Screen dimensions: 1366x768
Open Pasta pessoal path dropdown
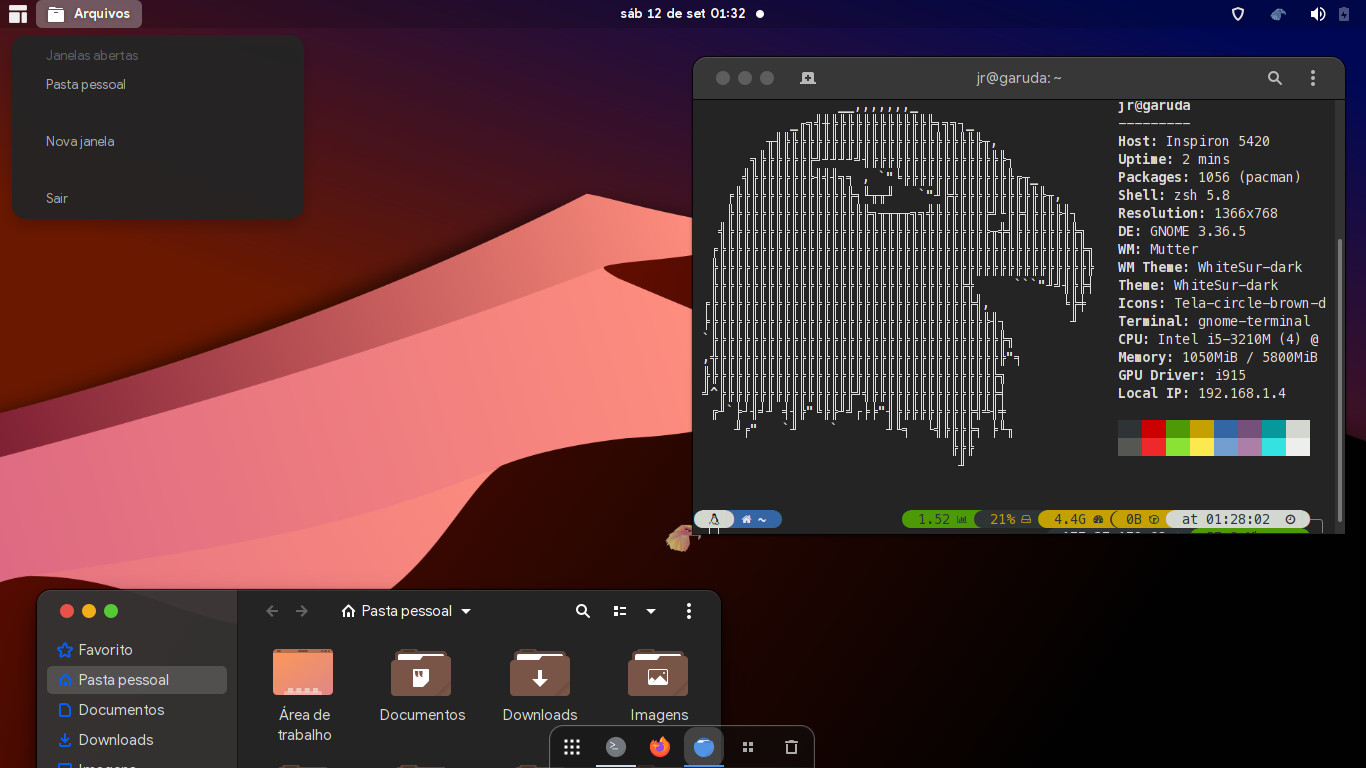(406, 611)
